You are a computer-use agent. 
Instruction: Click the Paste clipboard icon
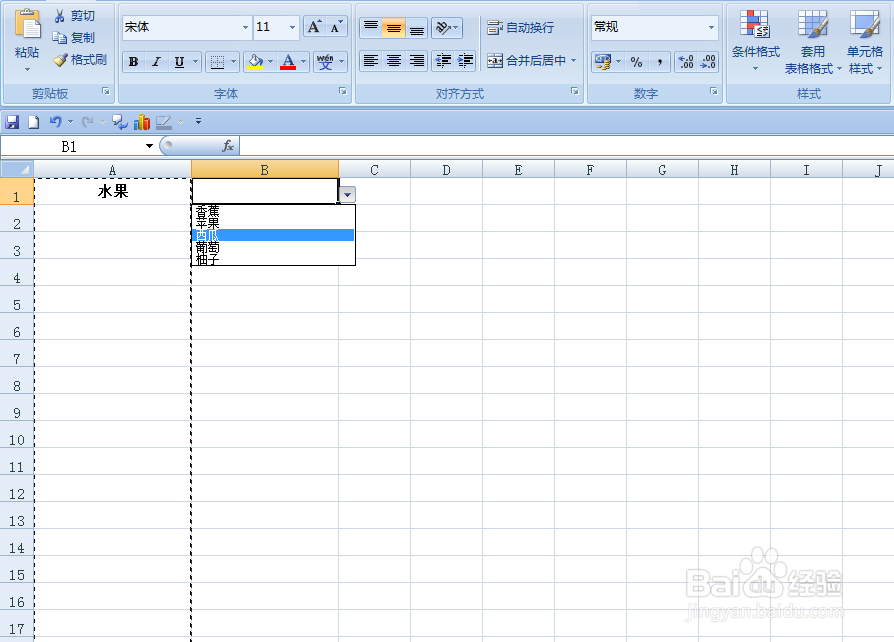[27, 26]
